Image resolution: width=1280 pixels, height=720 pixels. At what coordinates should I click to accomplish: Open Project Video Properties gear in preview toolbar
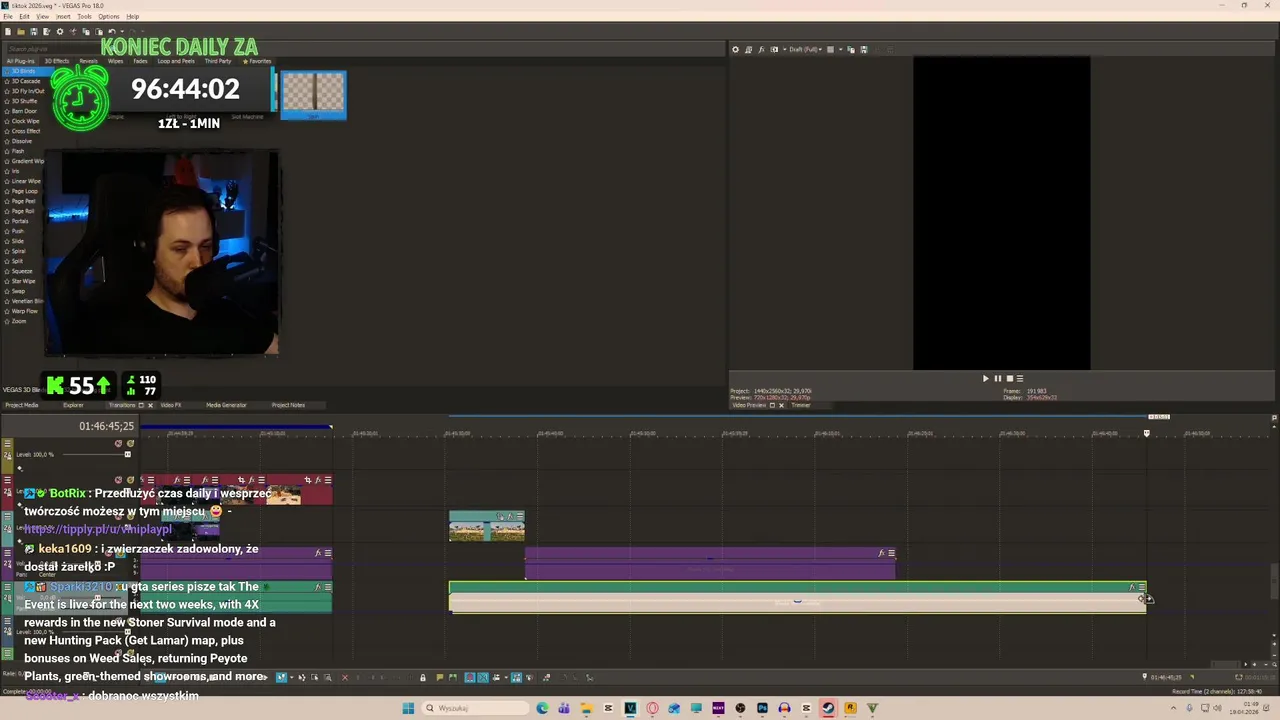735,49
